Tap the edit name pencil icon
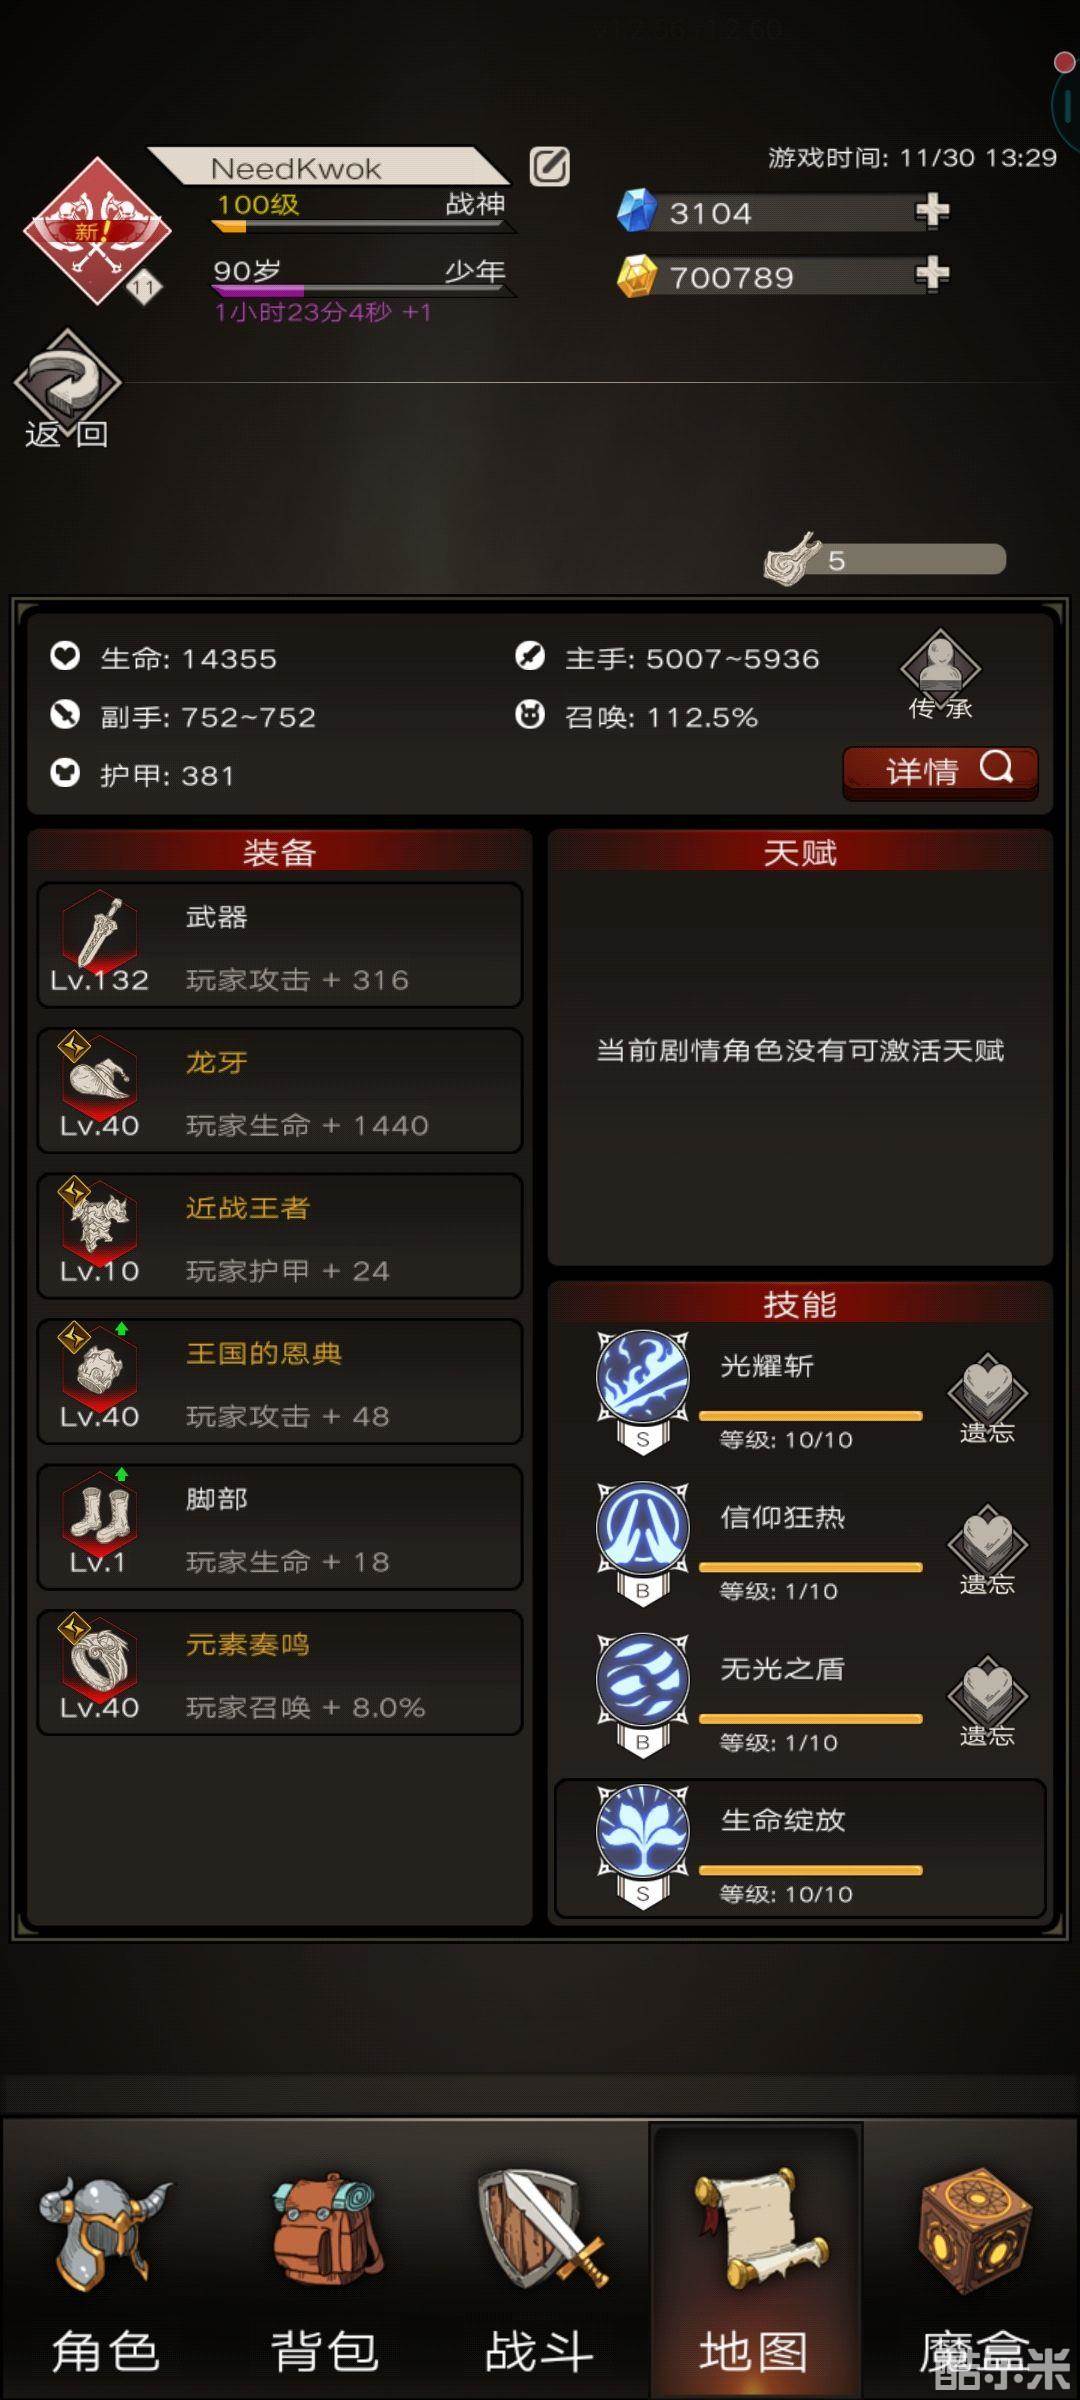The width and height of the screenshot is (1080, 2400). click(549, 166)
